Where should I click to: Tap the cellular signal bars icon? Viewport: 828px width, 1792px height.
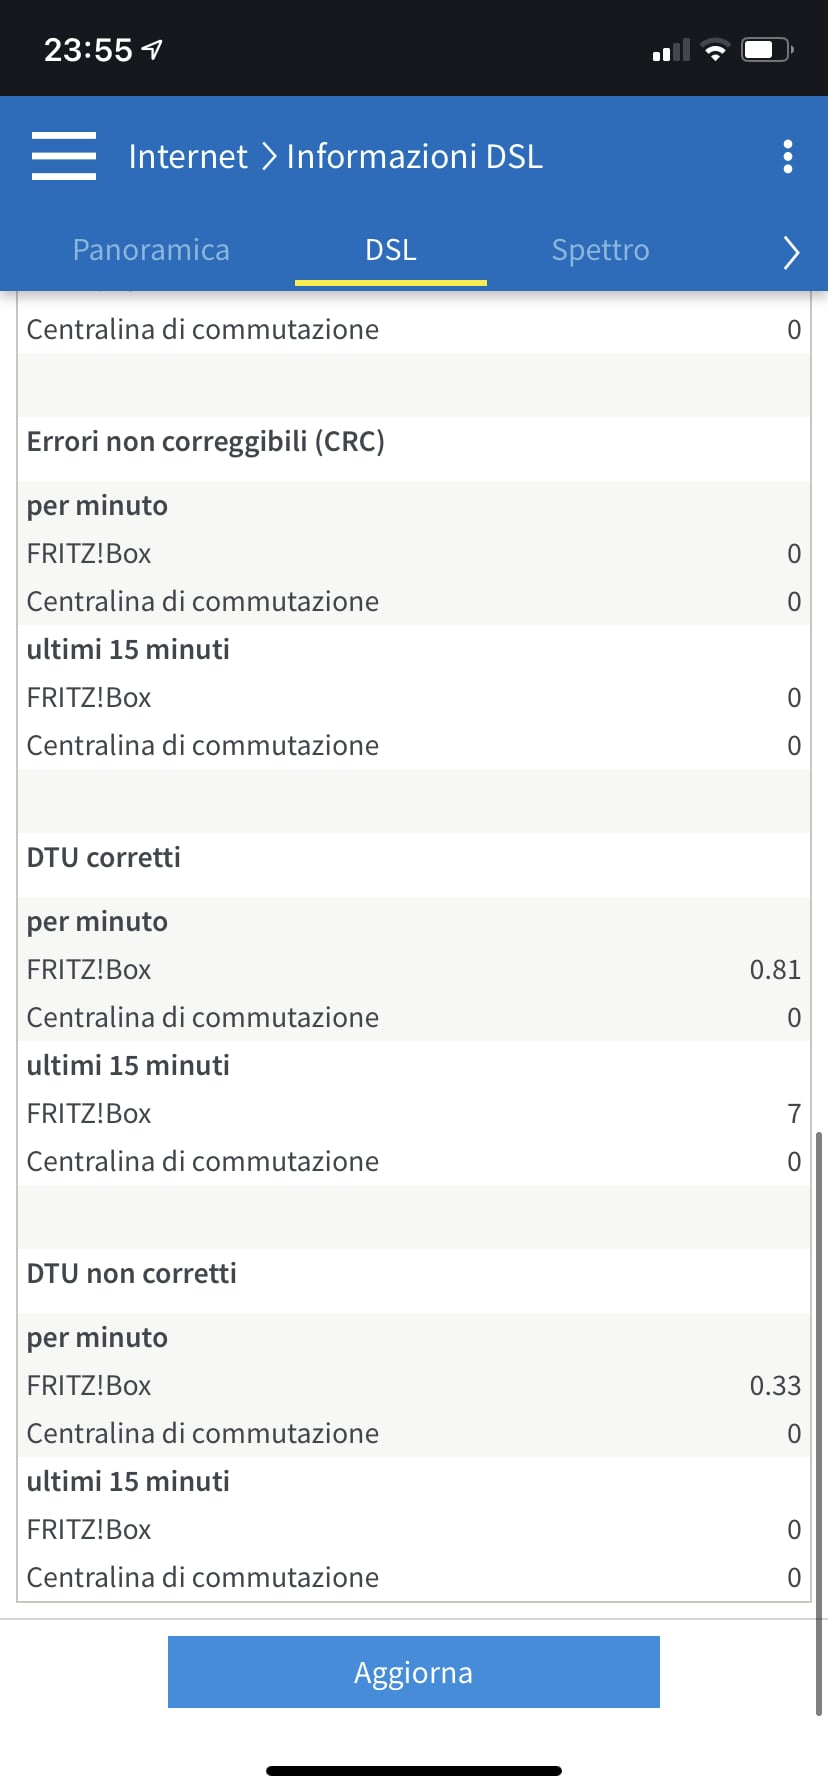[671, 51]
